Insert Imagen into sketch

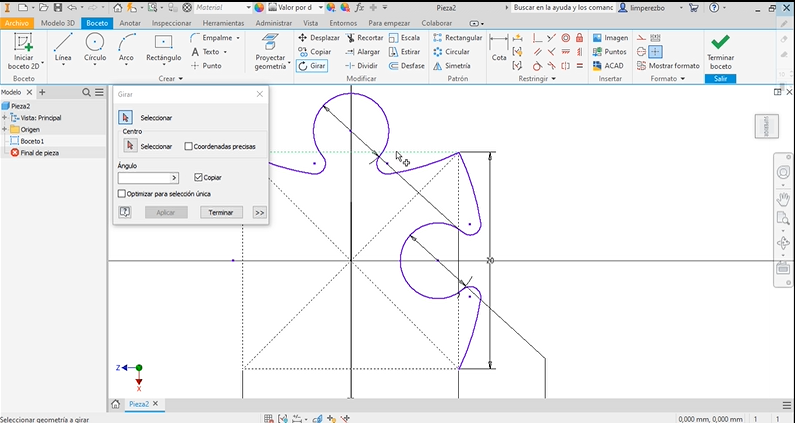click(x=610, y=38)
